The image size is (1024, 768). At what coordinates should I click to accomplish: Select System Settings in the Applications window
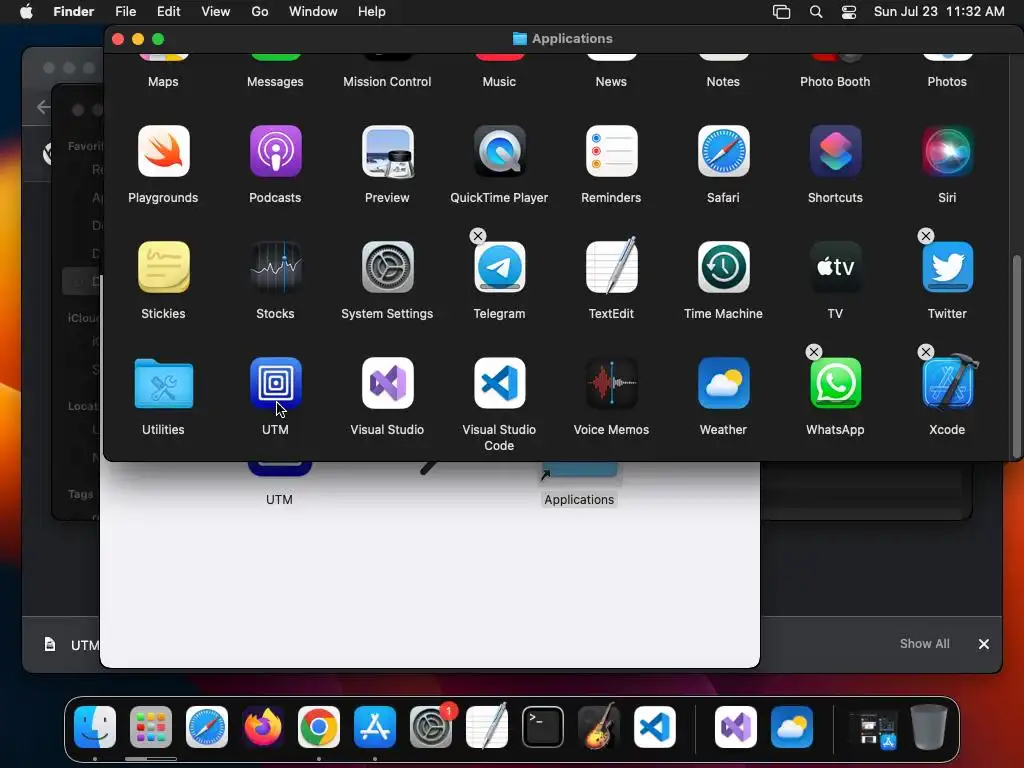388,267
